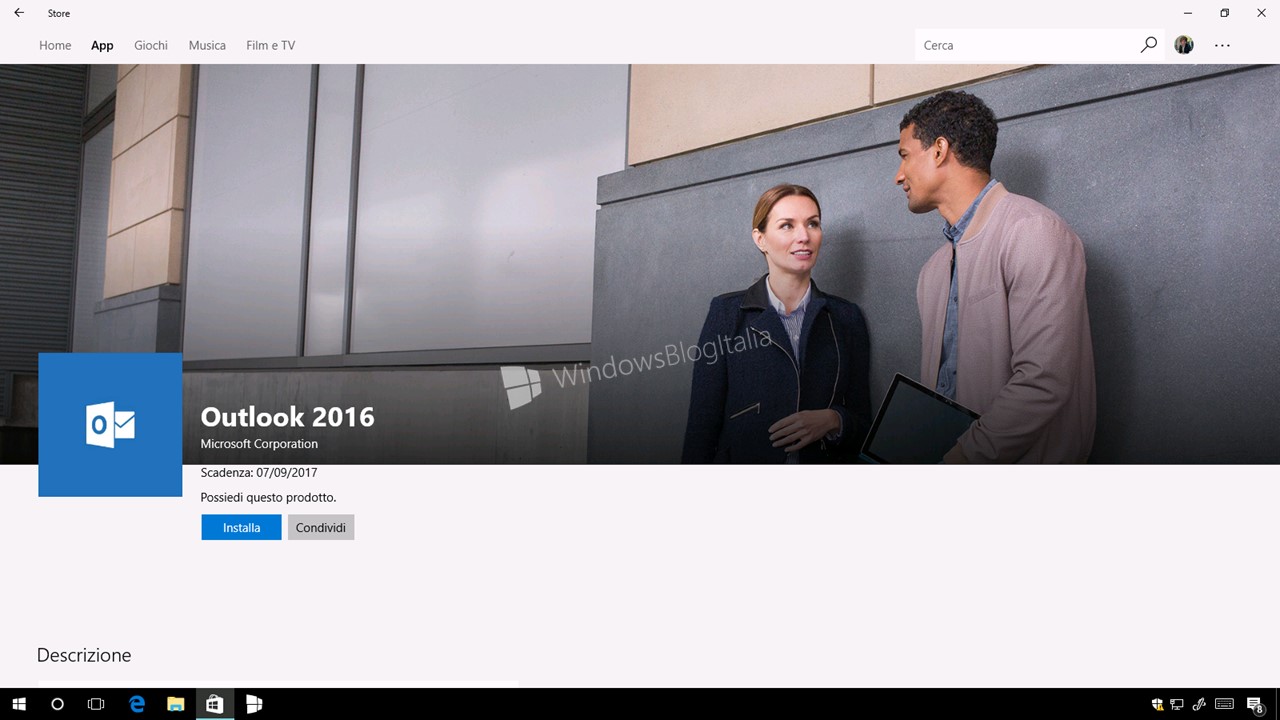The image size is (1280, 720).
Task: Click the Descrizione heading
Action: [84, 655]
